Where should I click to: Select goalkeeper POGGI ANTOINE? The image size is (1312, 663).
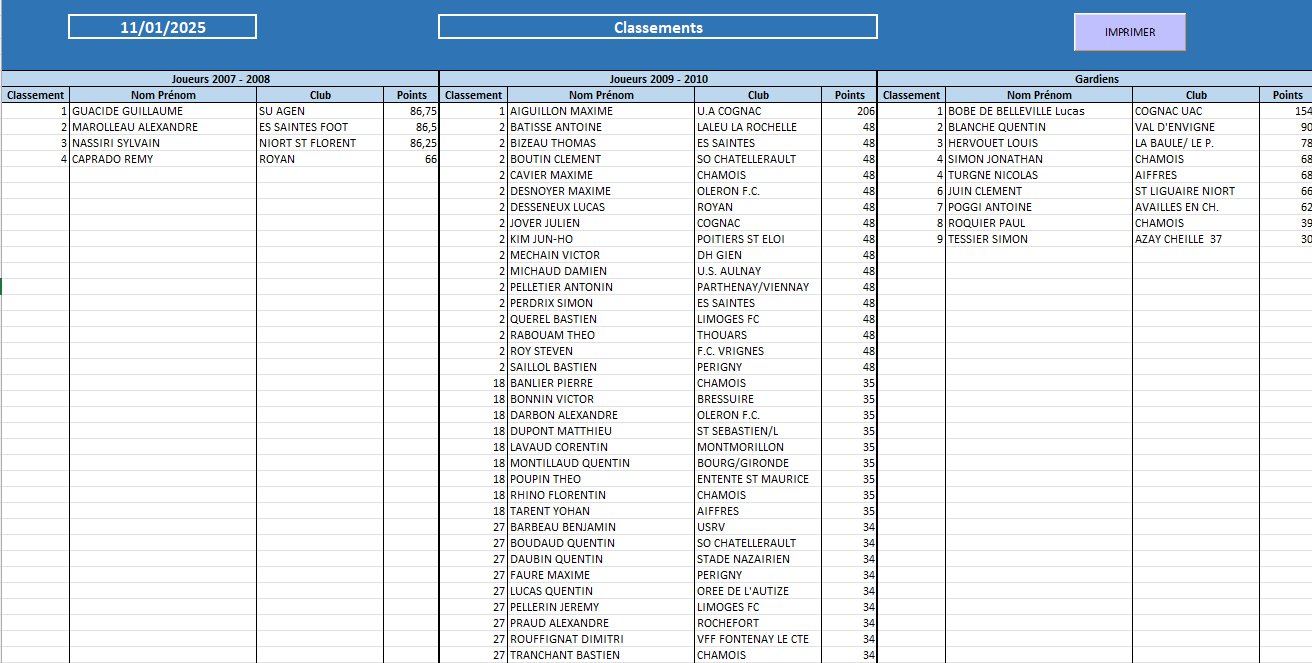click(1039, 207)
